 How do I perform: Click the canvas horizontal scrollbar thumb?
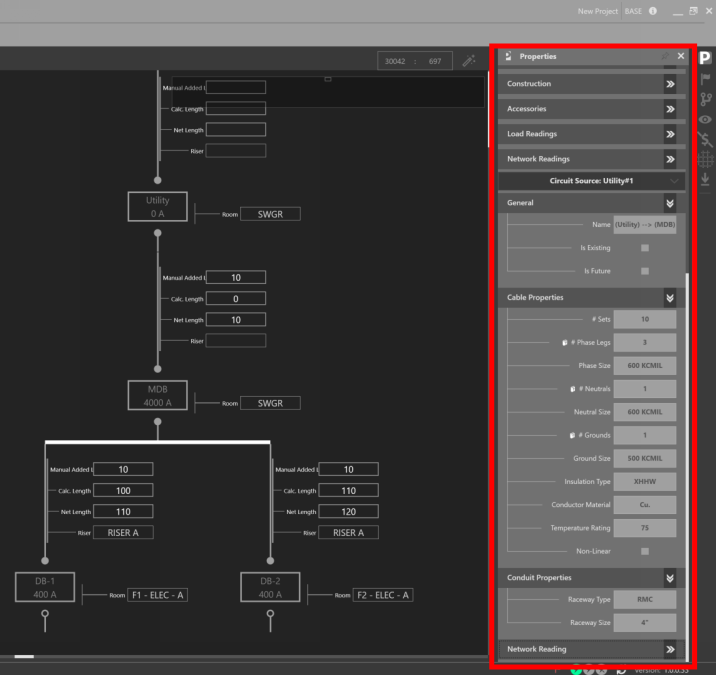click(x=24, y=657)
